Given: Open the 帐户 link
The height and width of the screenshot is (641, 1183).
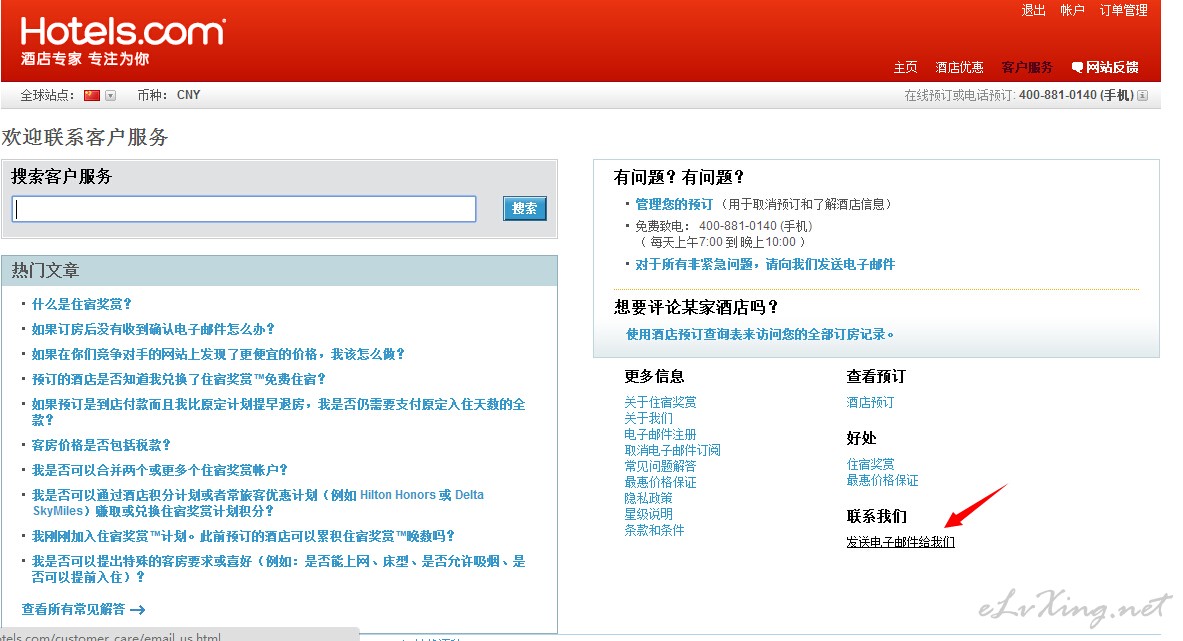Looking at the screenshot, I should coord(1072,11).
